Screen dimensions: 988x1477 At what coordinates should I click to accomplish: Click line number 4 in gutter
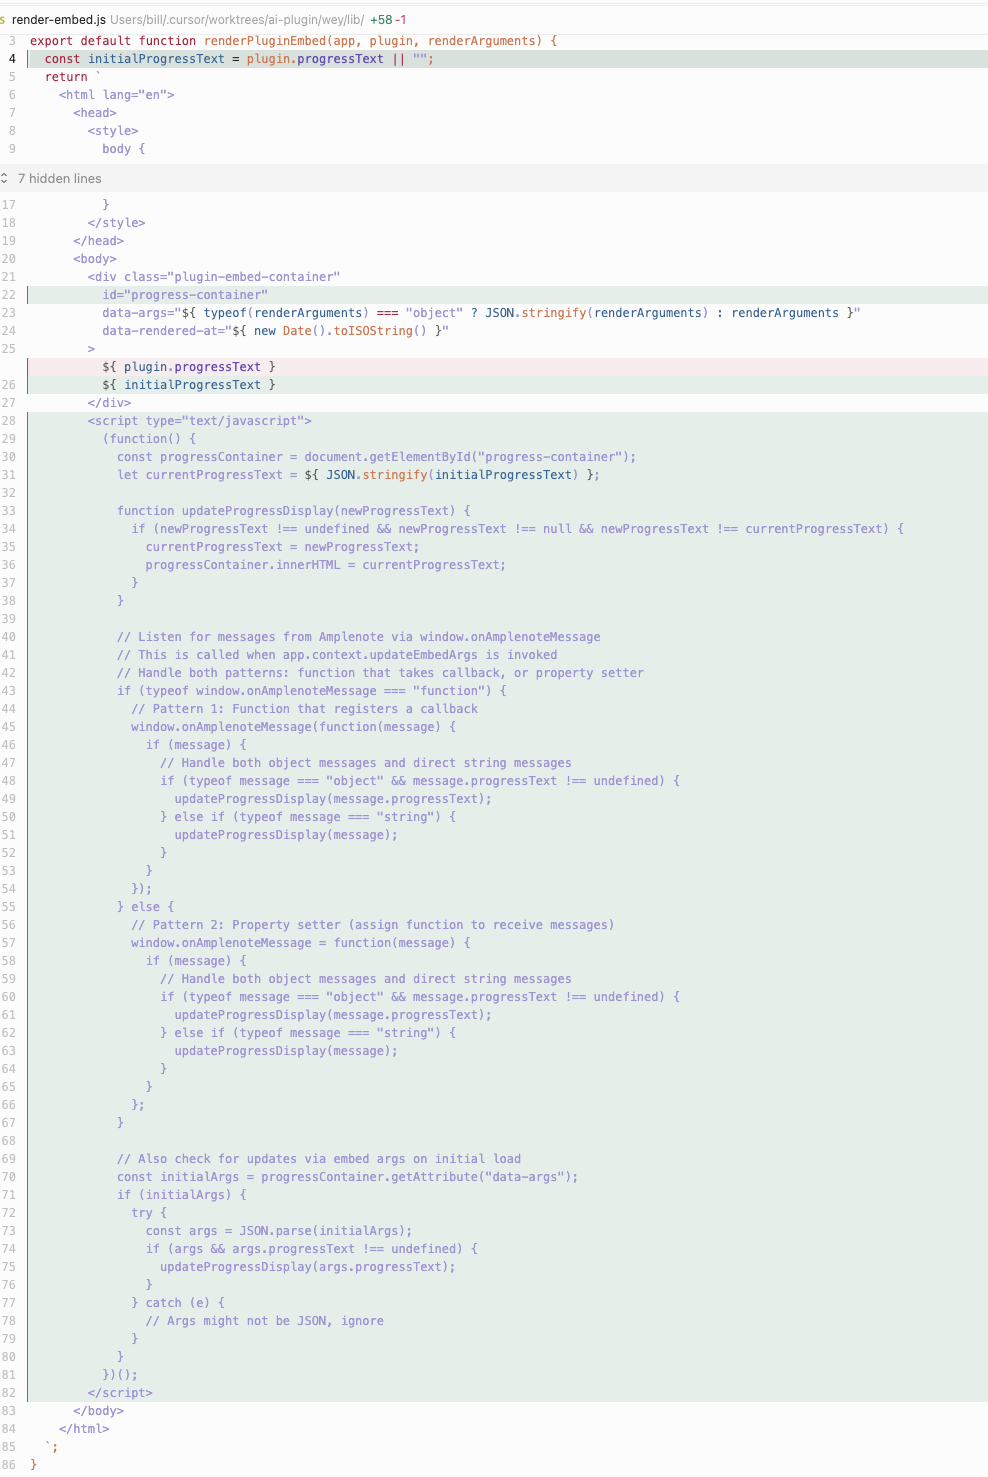pyautogui.click(x=12, y=59)
